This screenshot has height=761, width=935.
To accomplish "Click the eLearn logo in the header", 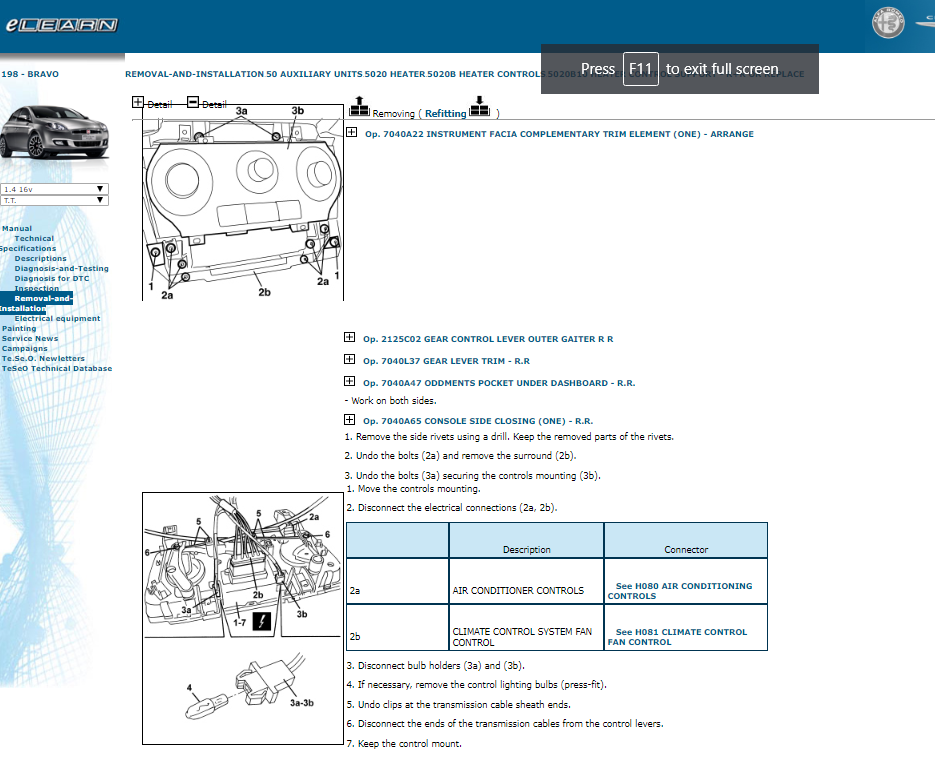I will coord(61,24).
